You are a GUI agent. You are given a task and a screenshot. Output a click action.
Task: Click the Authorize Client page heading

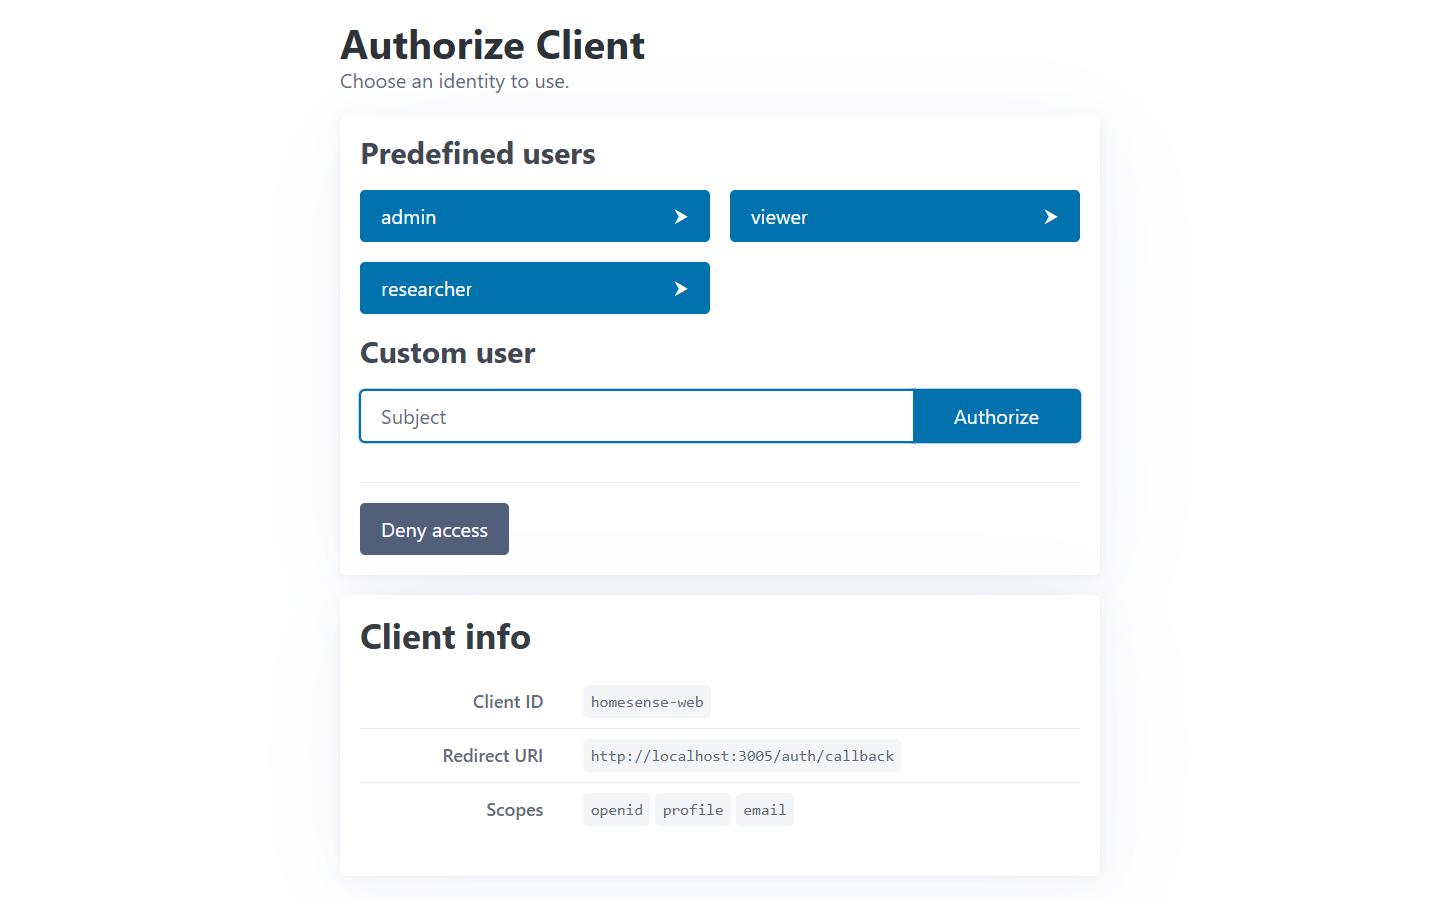point(493,45)
